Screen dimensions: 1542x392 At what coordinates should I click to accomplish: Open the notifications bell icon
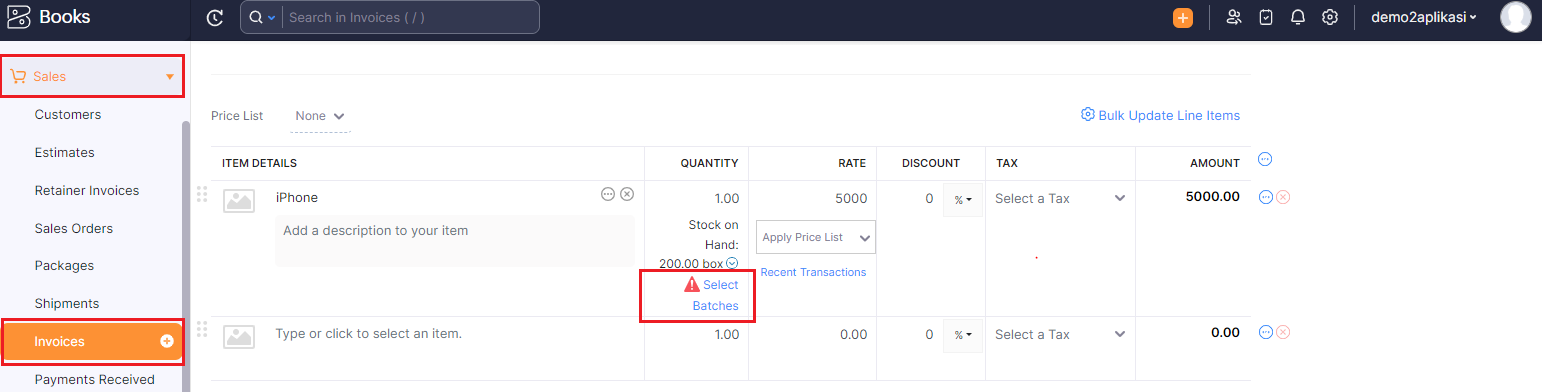pos(1298,17)
